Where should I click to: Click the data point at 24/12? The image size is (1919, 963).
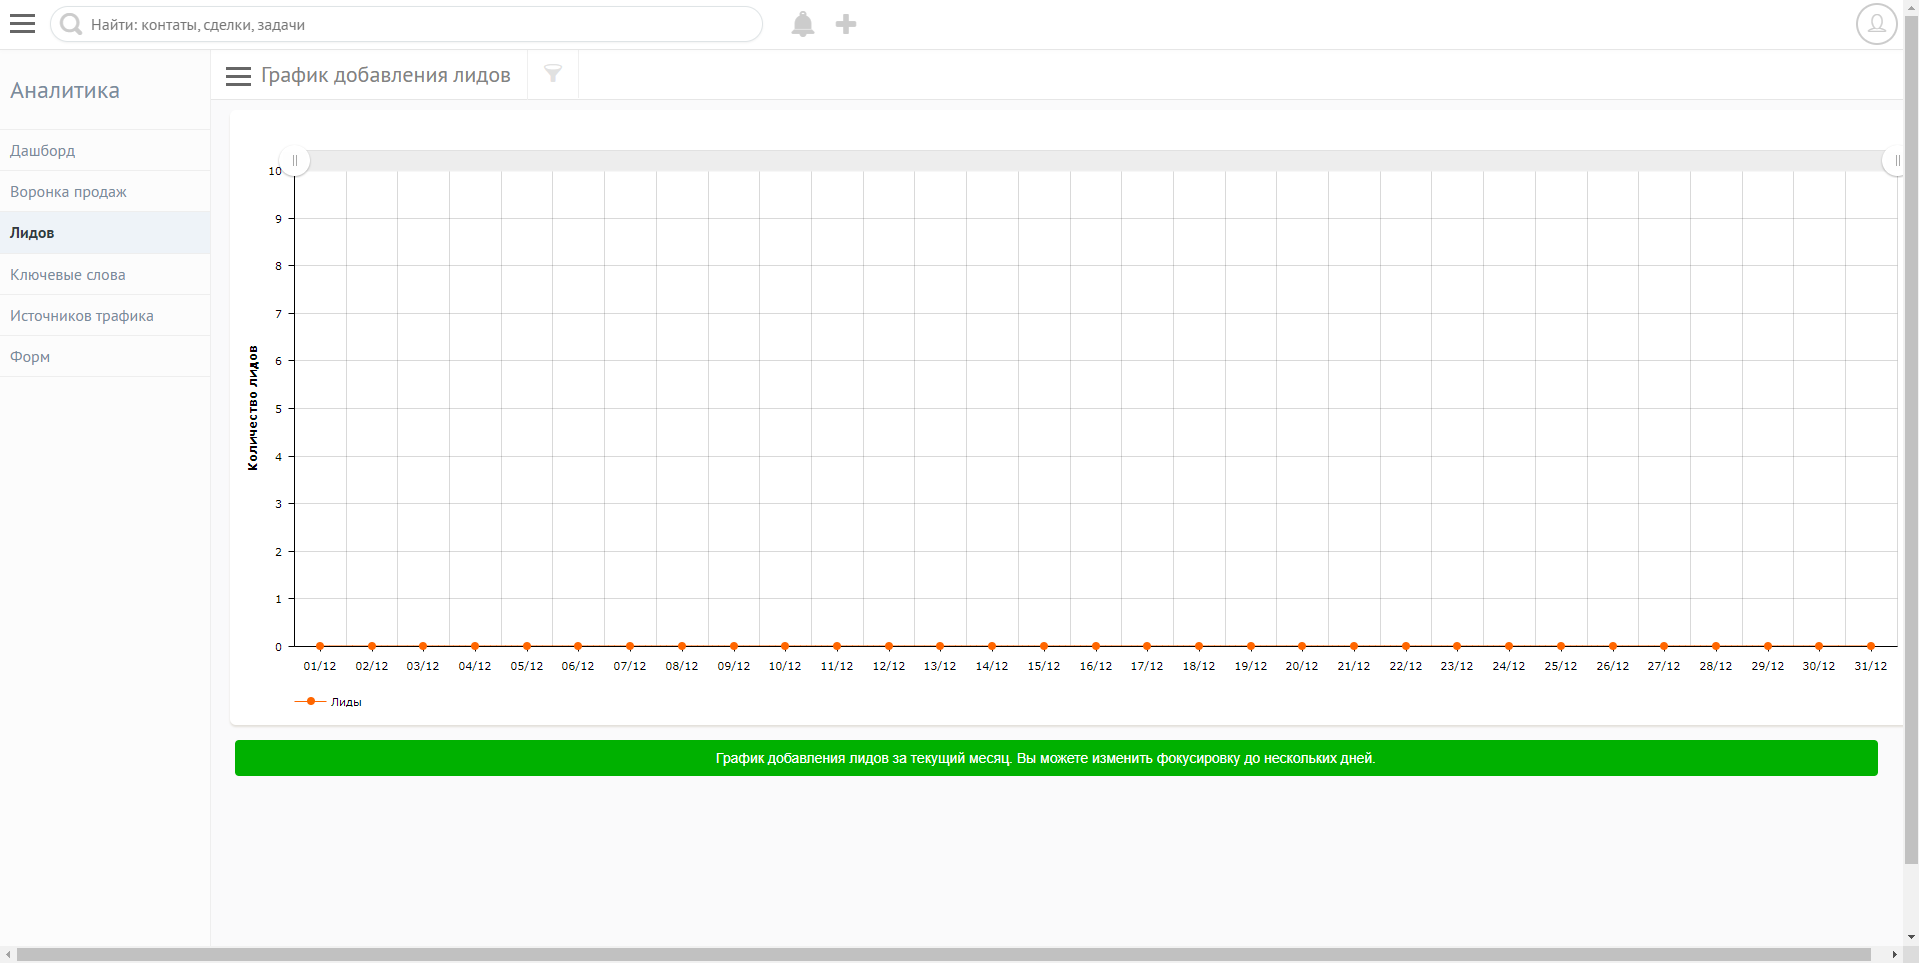pyautogui.click(x=1509, y=646)
